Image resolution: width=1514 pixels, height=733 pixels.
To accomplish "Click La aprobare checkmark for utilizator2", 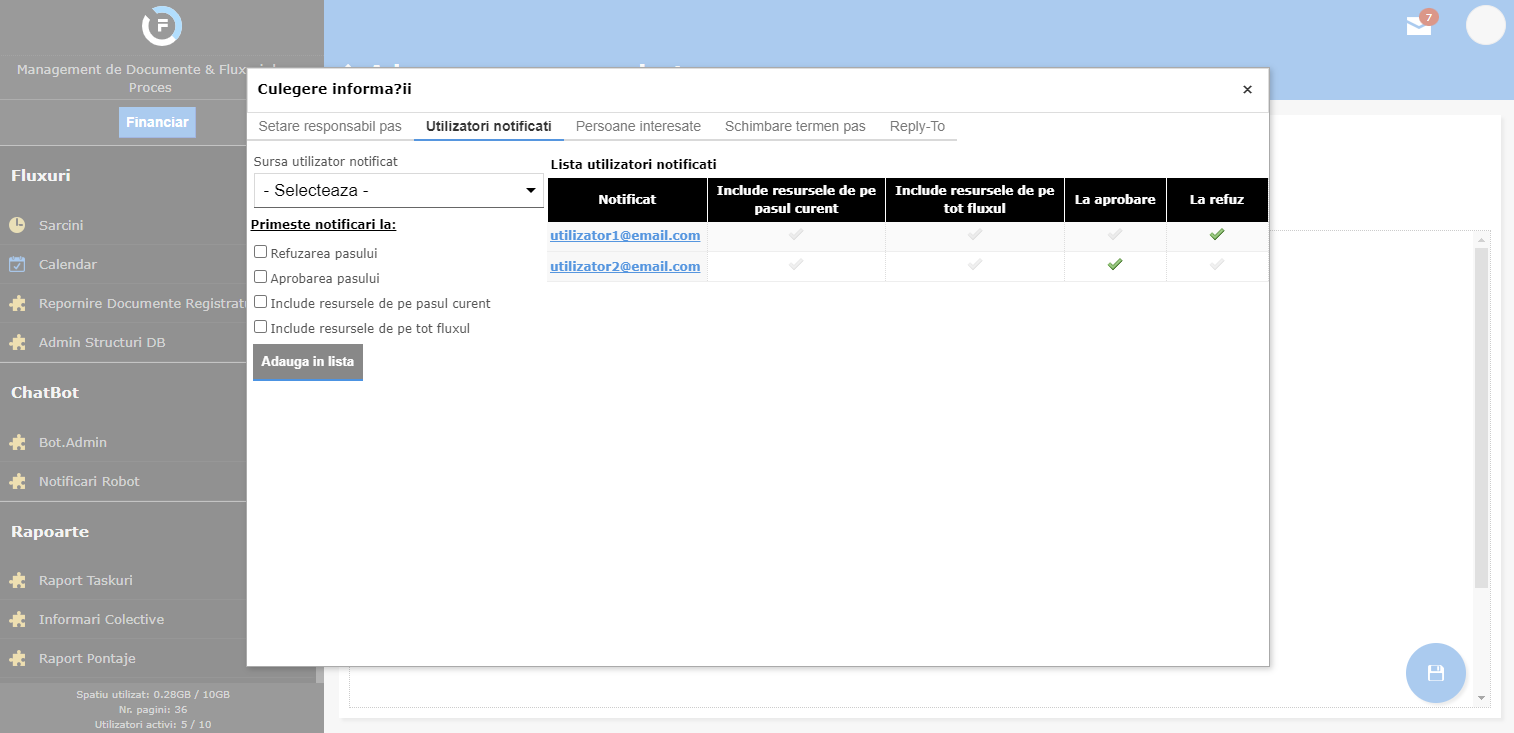I will pyautogui.click(x=1115, y=264).
